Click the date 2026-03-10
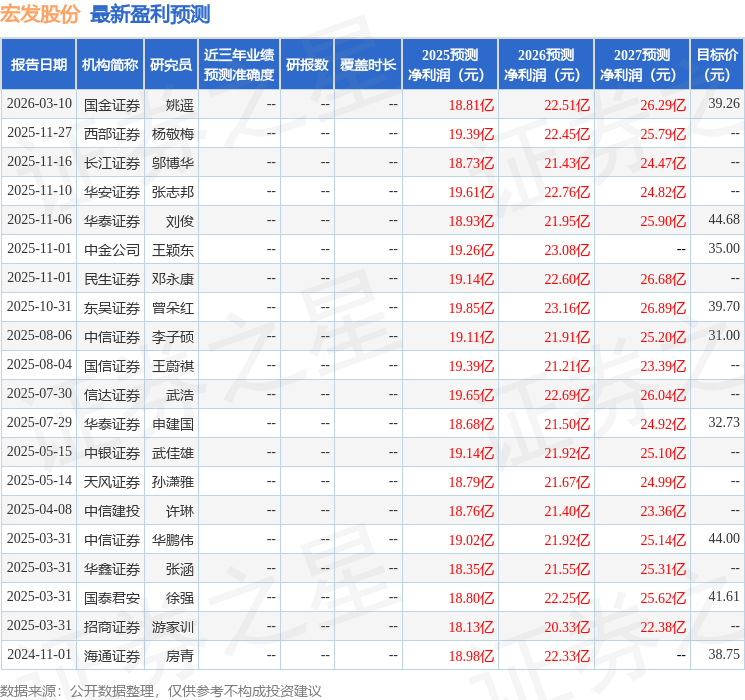The width and height of the screenshot is (745, 700). (x=39, y=104)
